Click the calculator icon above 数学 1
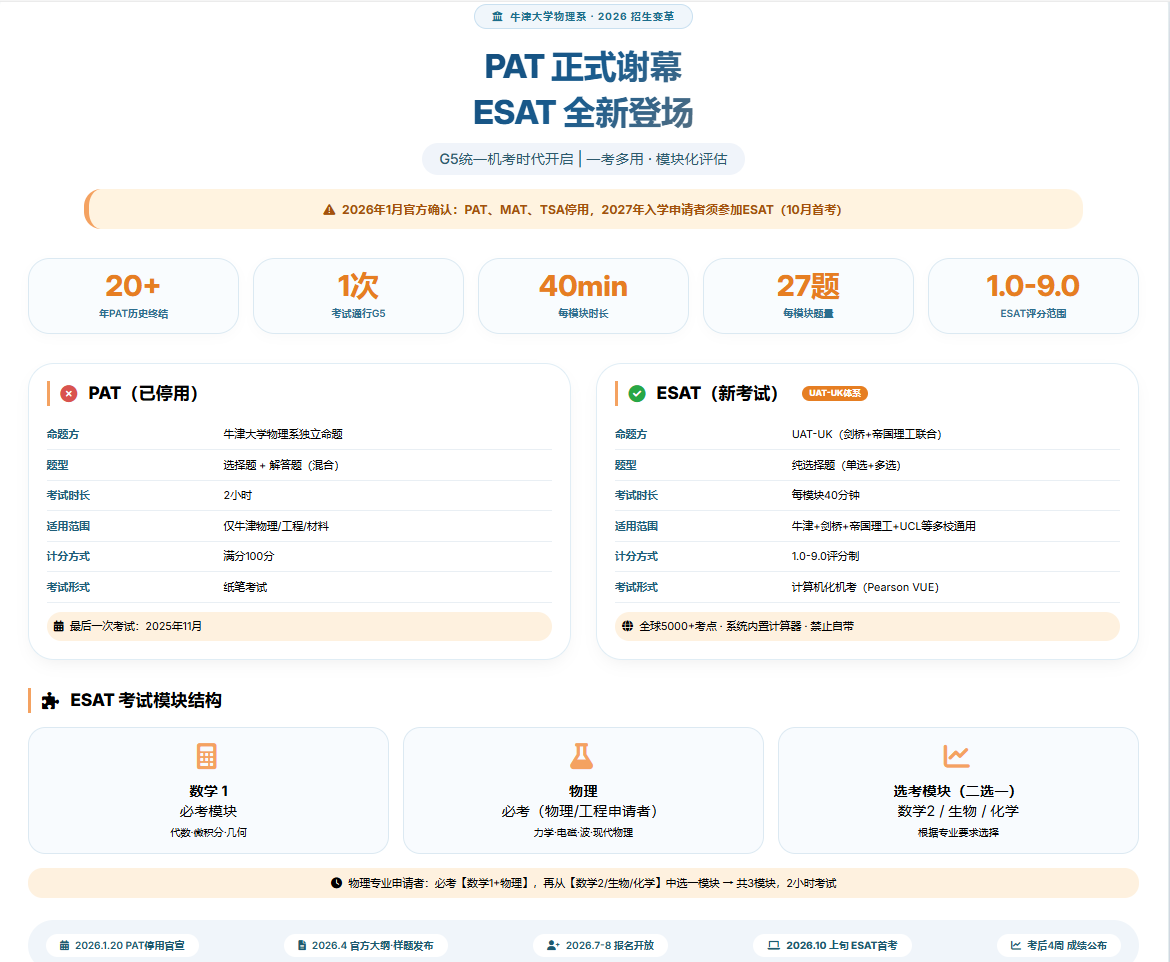The height and width of the screenshot is (962, 1170). click(x=207, y=756)
